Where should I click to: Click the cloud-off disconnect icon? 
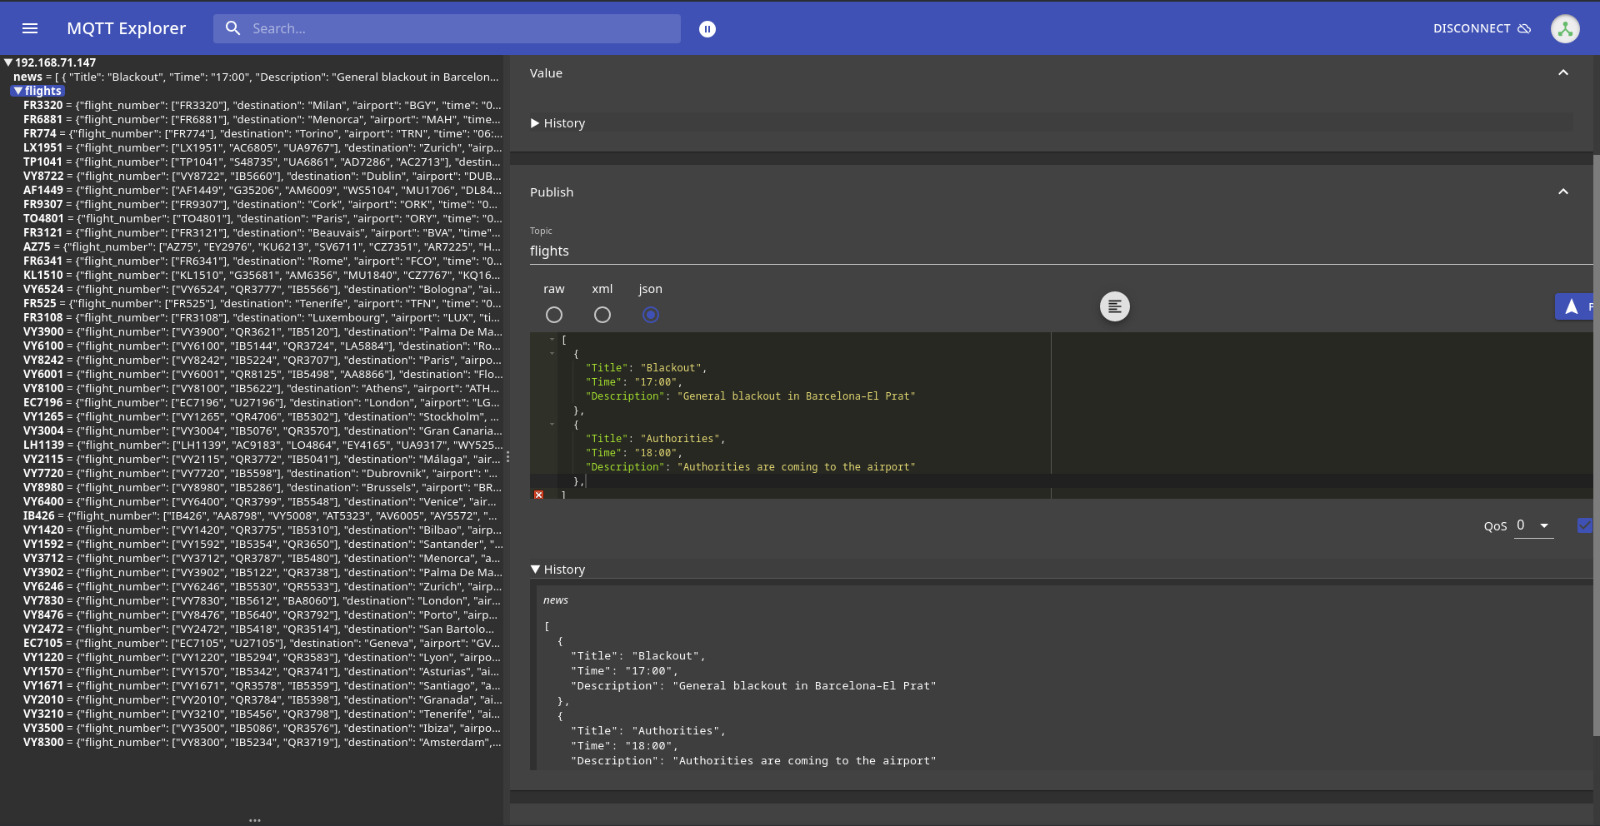click(1524, 28)
